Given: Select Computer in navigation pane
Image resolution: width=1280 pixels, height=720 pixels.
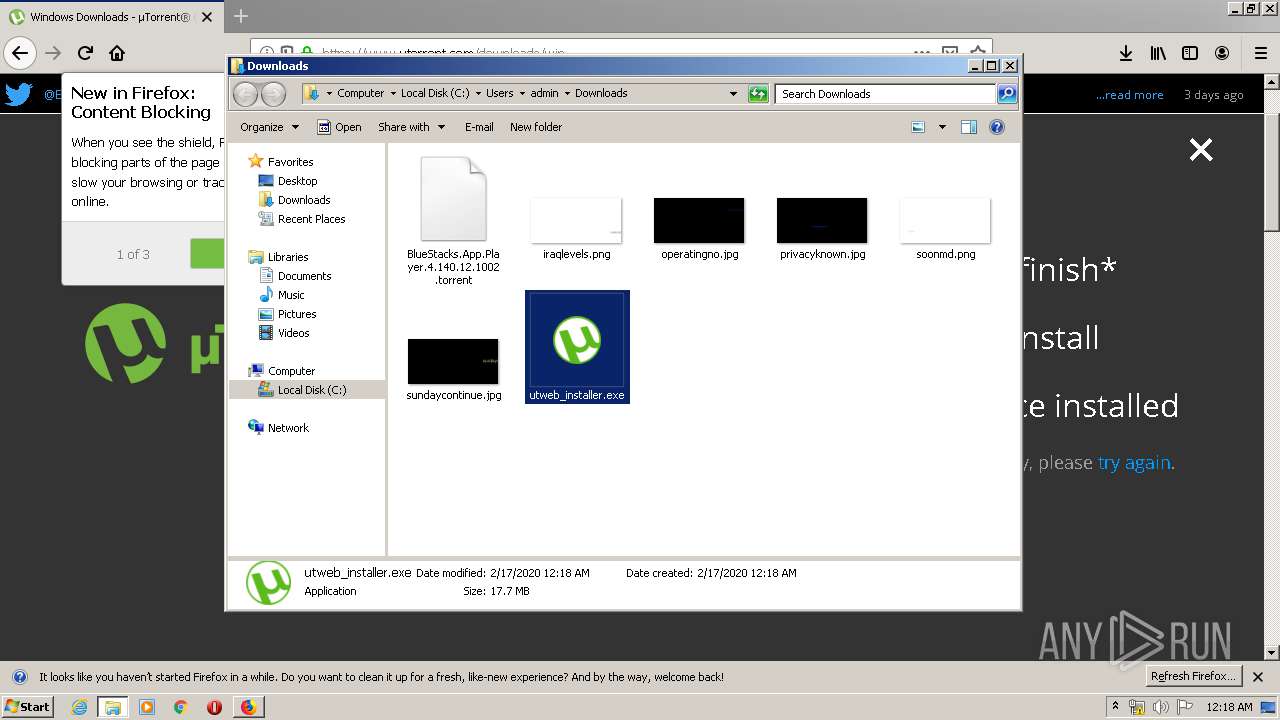Looking at the screenshot, I should [x=291, y=371].
